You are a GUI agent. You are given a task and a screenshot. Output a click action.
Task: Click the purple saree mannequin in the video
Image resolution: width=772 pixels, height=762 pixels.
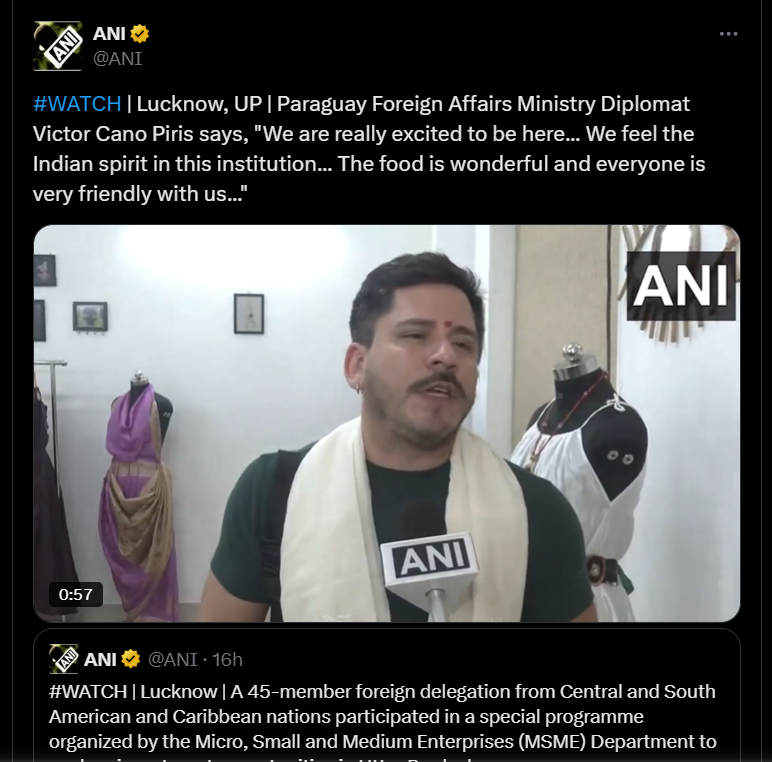138,490
